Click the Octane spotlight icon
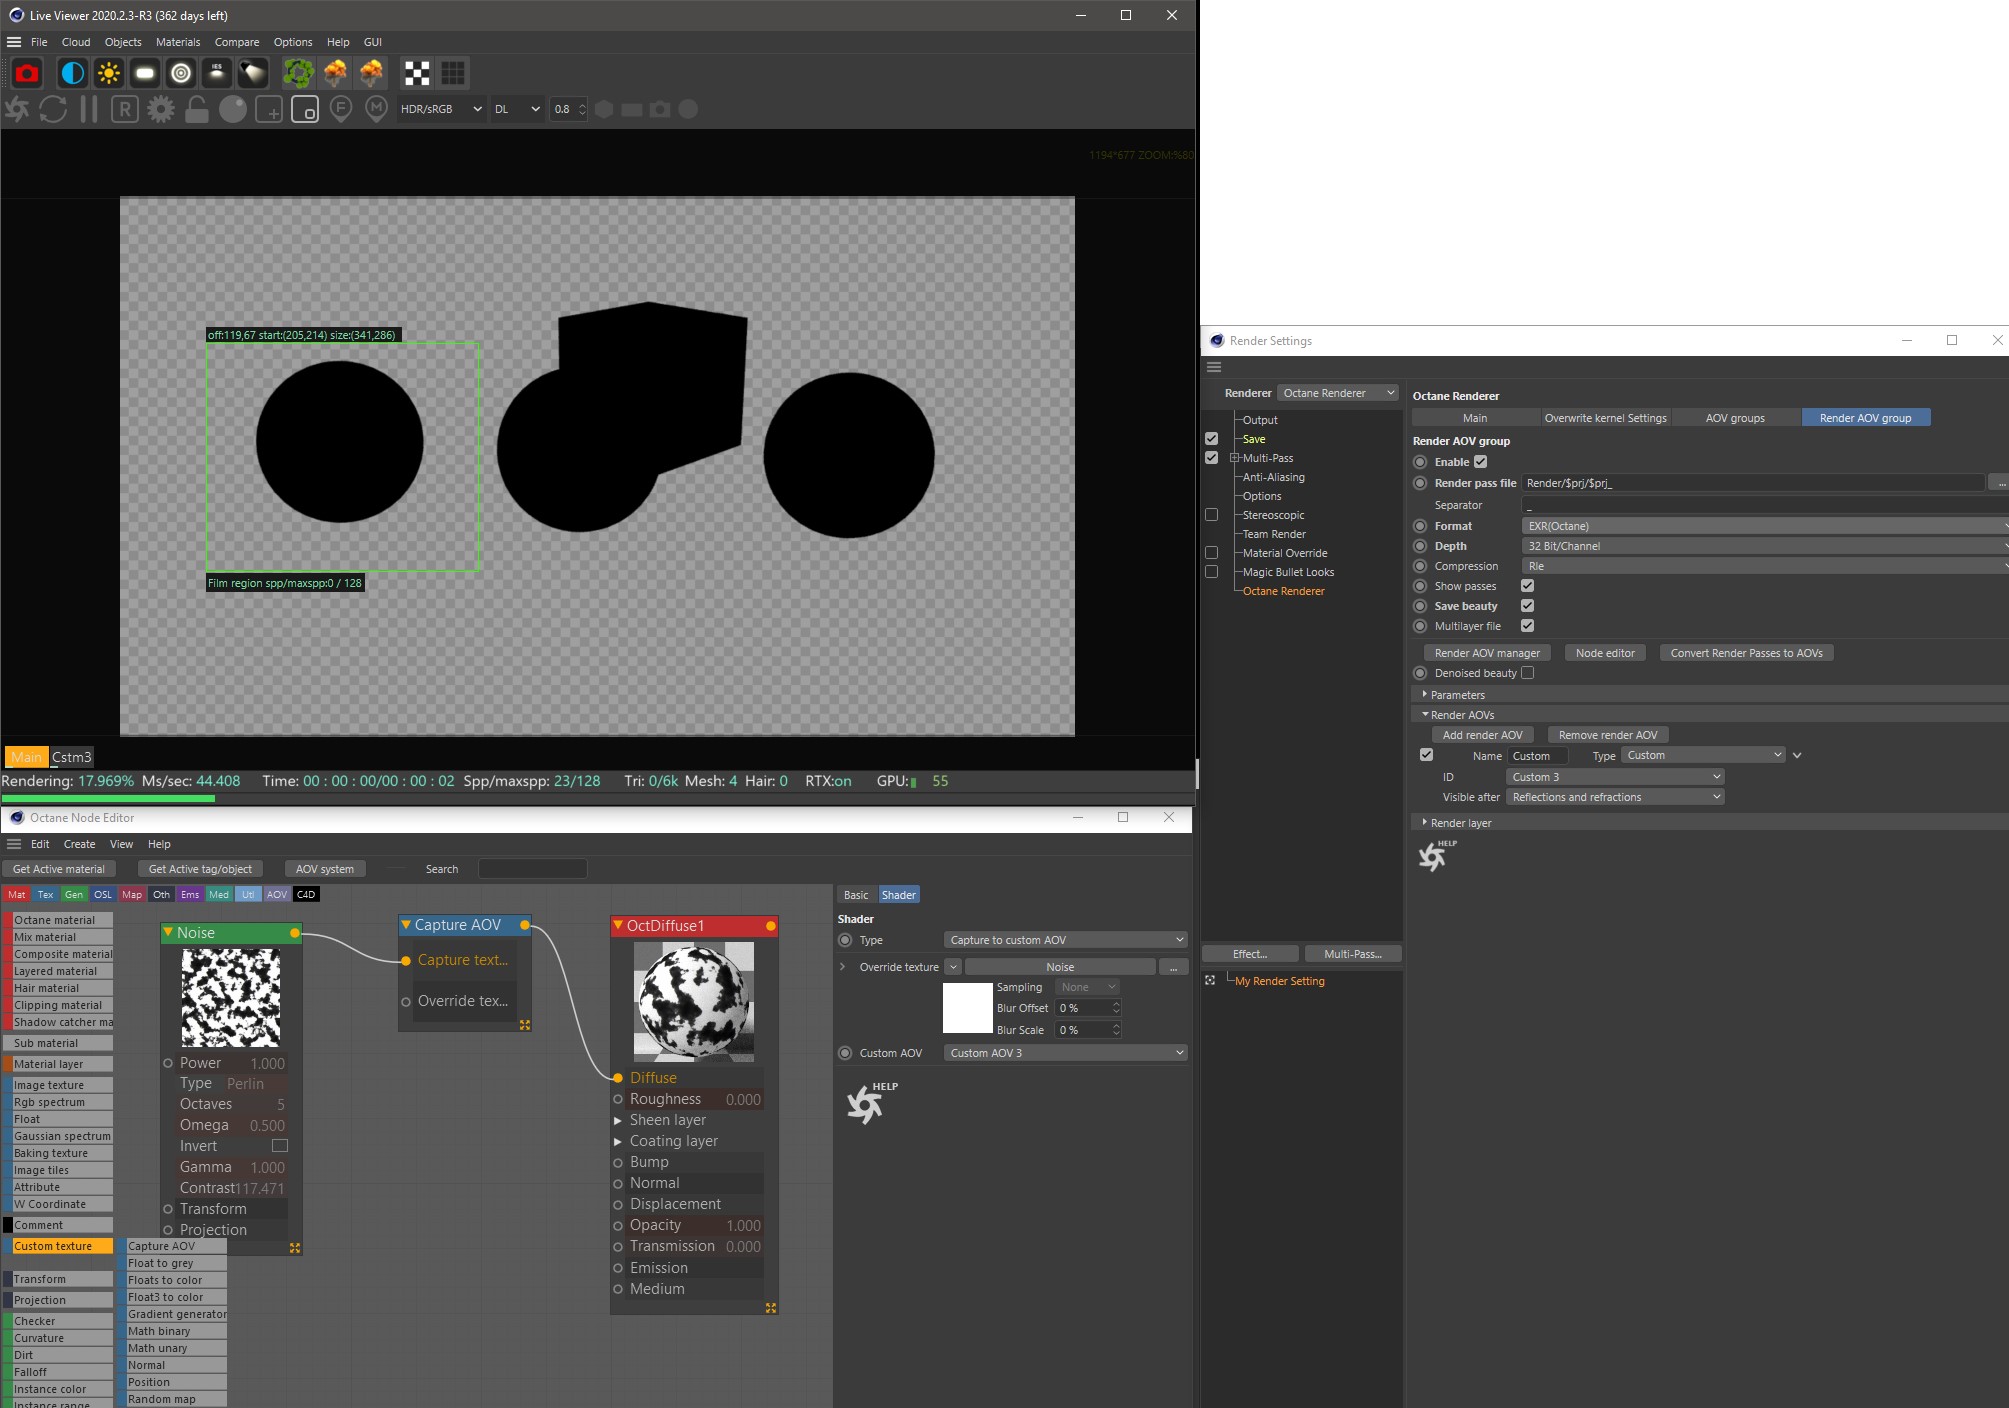The height and width of the screenshot is (1408, 2009). (x=253, y=73)
